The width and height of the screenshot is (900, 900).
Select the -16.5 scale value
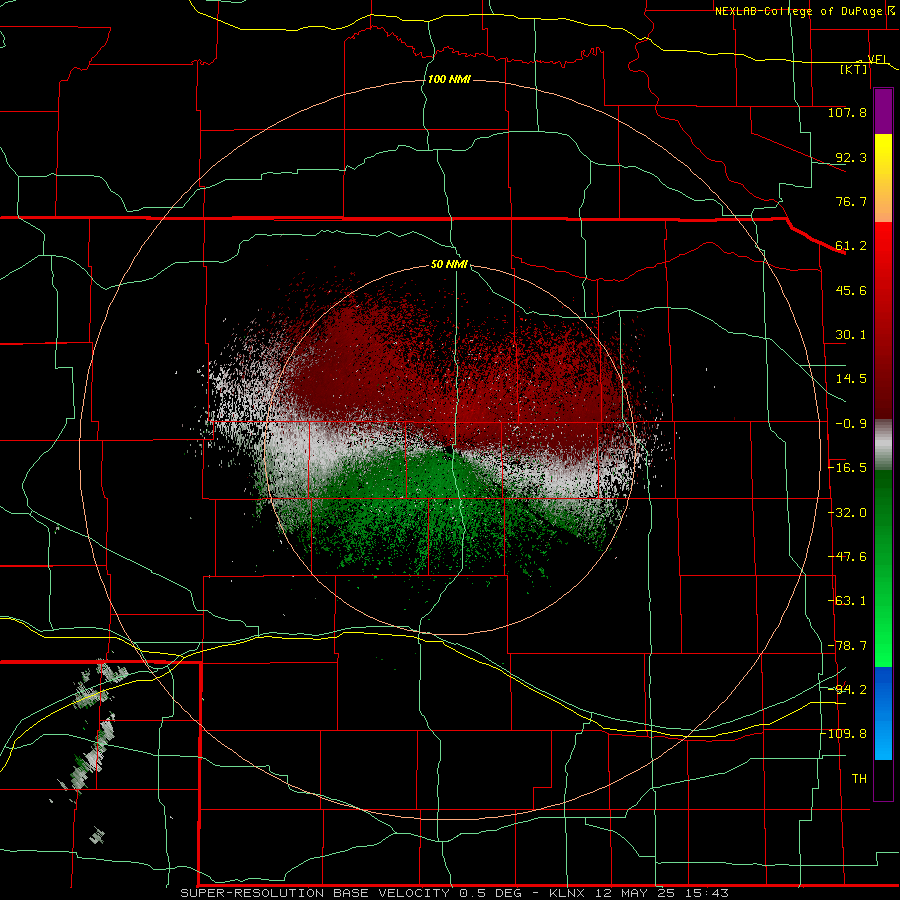tap(847, 468)
